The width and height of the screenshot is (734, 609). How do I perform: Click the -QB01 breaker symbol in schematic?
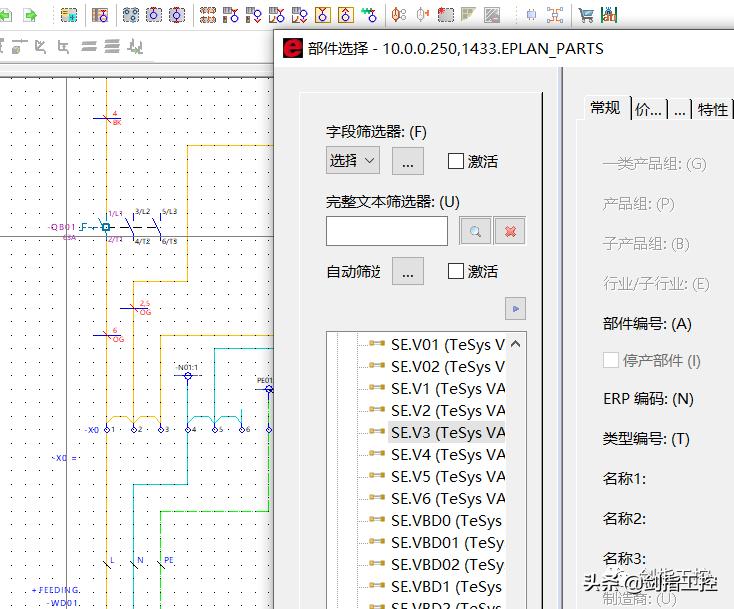click(x=106, y=227)
